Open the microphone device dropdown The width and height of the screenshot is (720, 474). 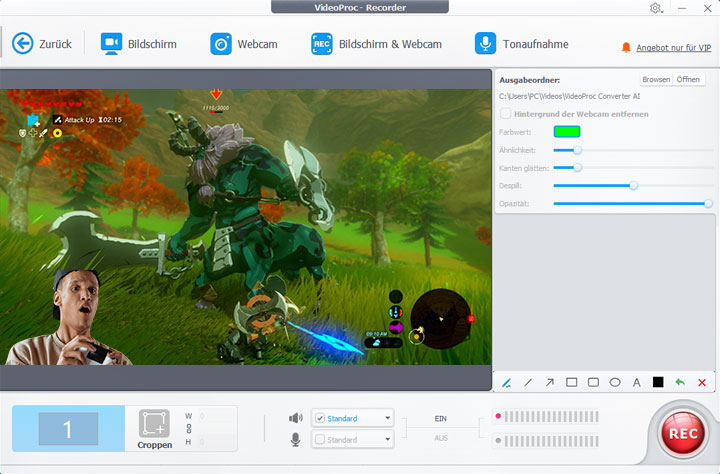point(387,440)
